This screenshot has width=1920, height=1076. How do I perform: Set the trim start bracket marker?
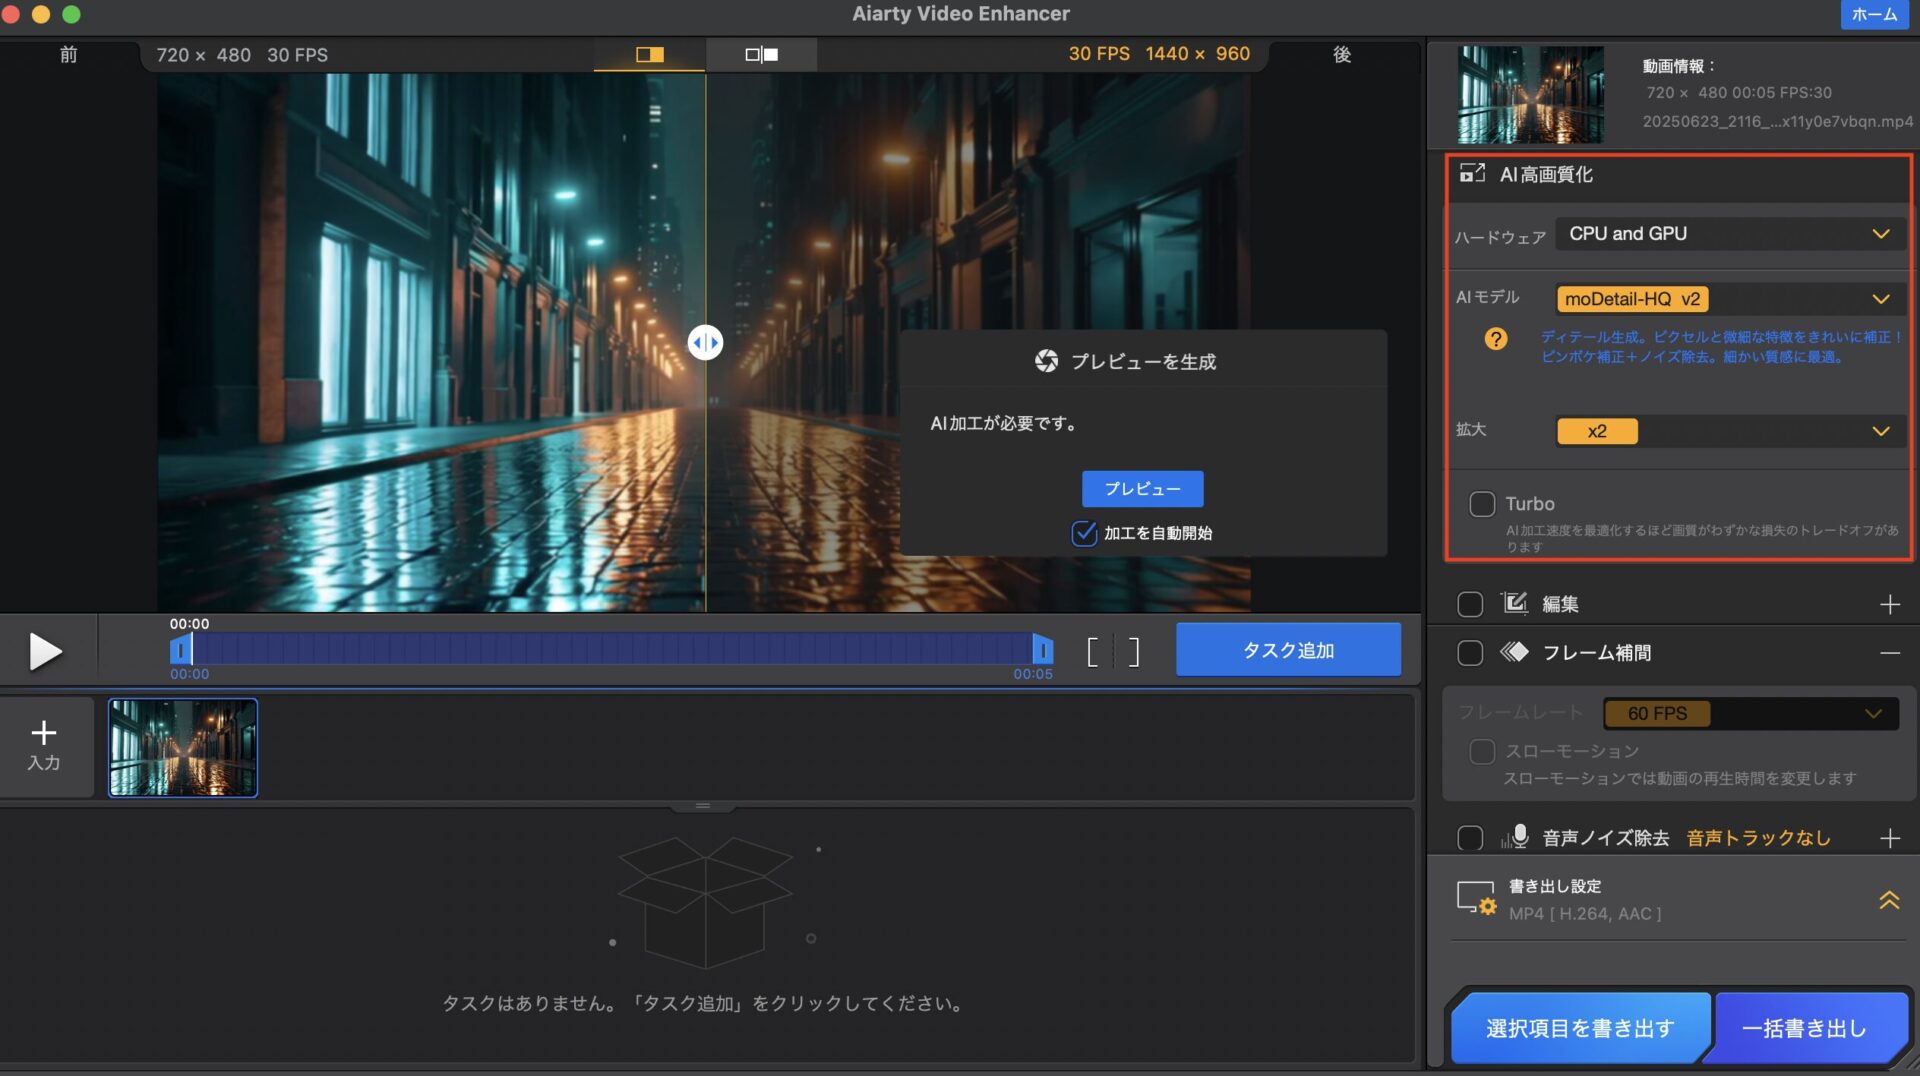[x=1093, y=652]
